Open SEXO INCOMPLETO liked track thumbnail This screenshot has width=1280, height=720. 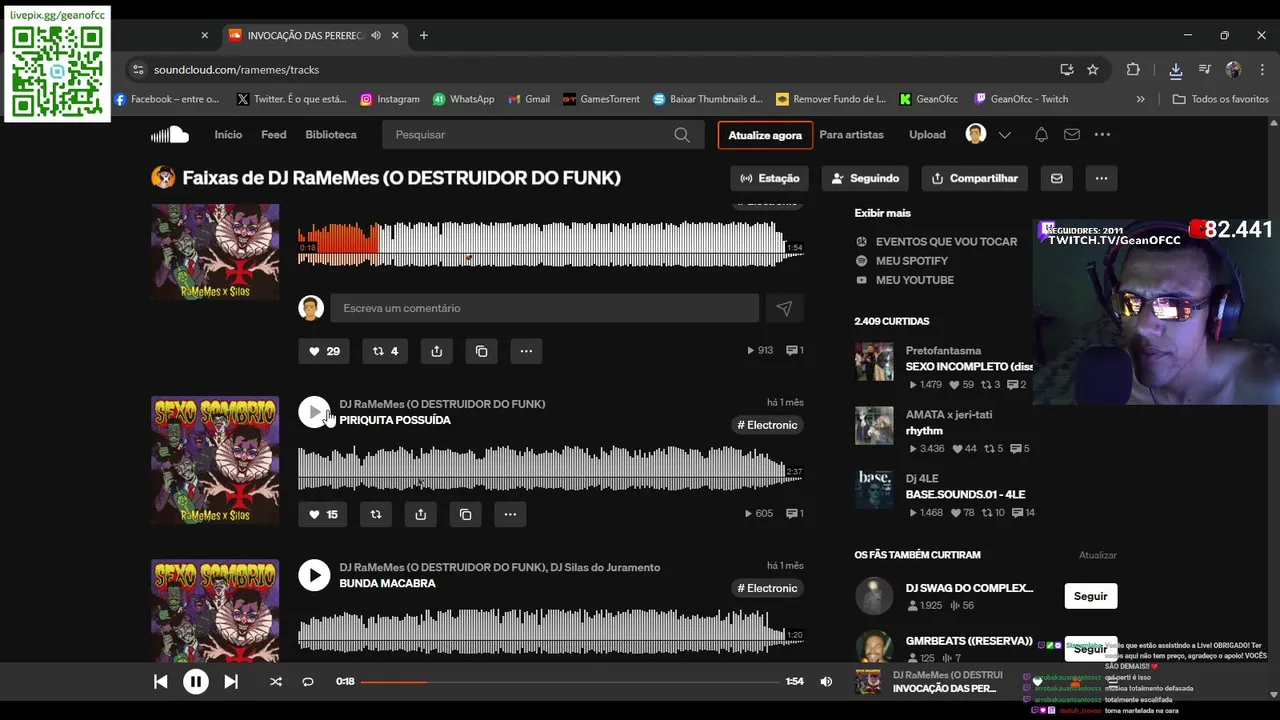[x=874, y=362]
